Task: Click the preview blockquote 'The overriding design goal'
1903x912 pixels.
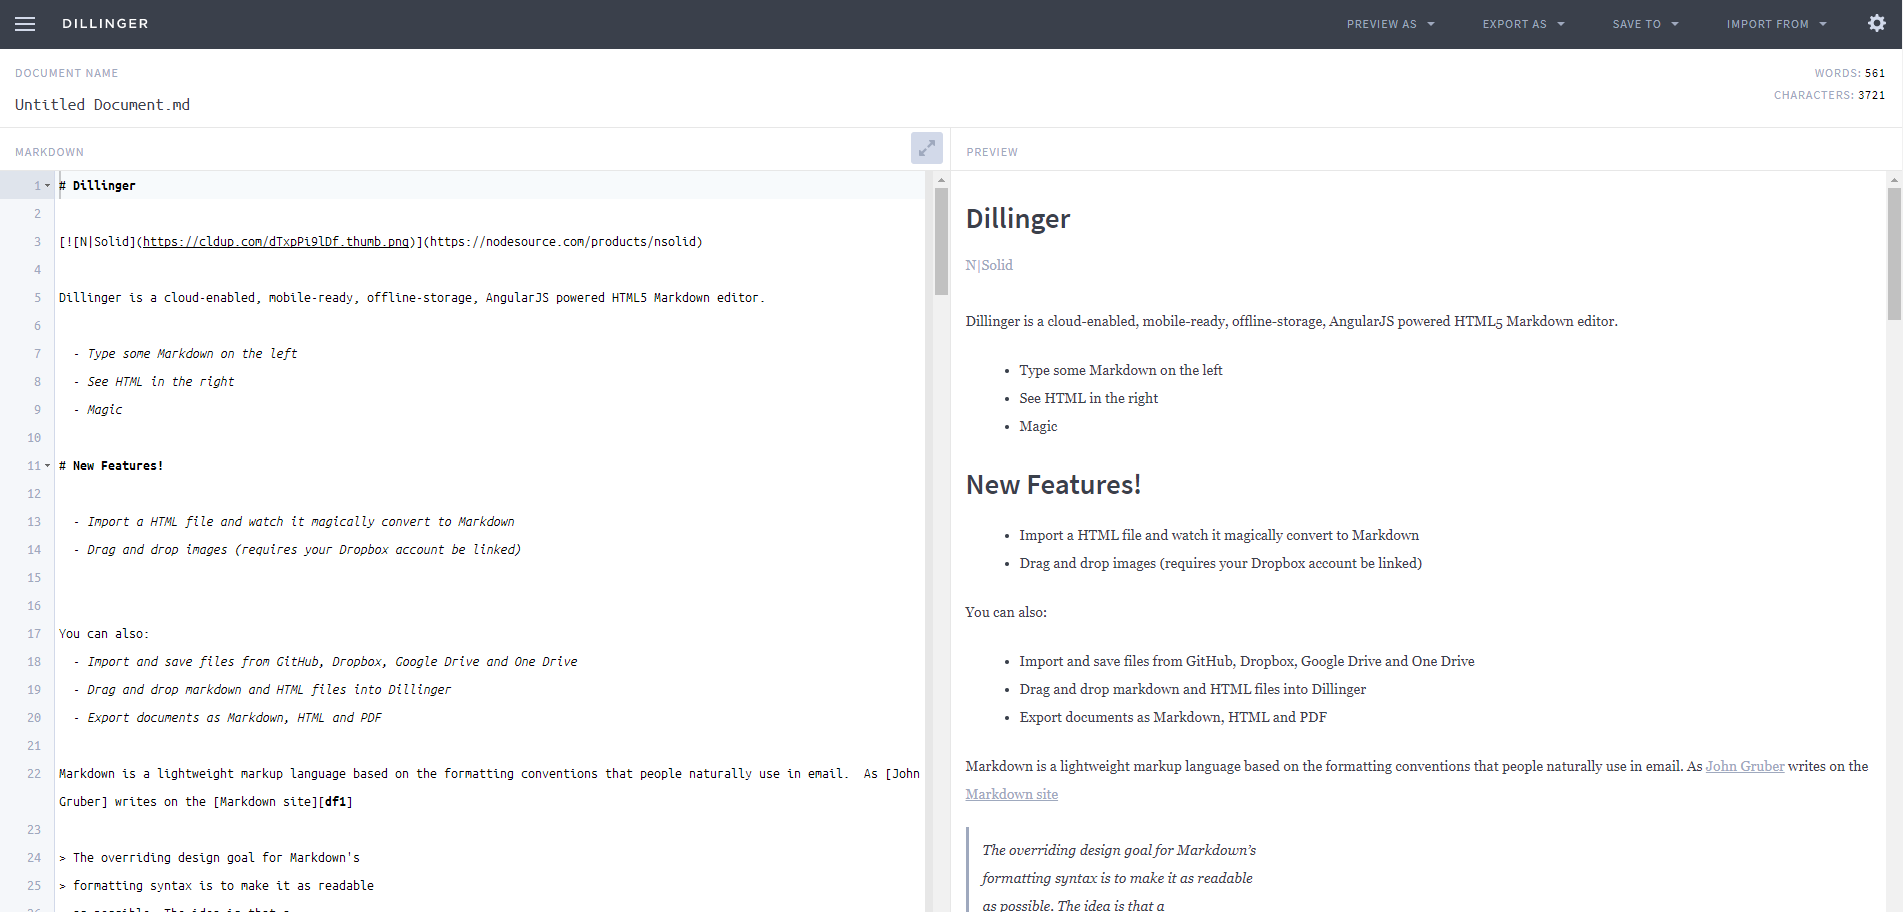Action: click(x=1119, y=850)
